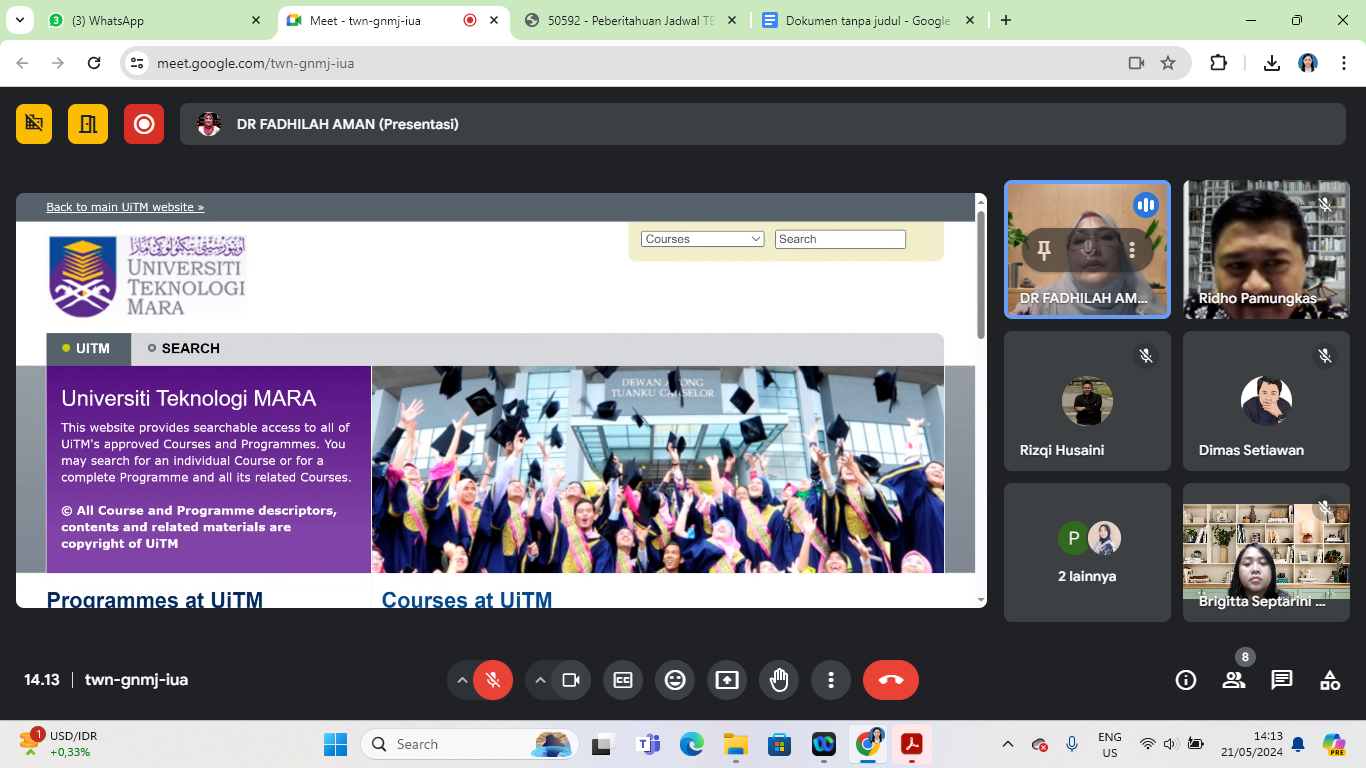Select the SEARCH tab on presented page

(x=184, y=348)
